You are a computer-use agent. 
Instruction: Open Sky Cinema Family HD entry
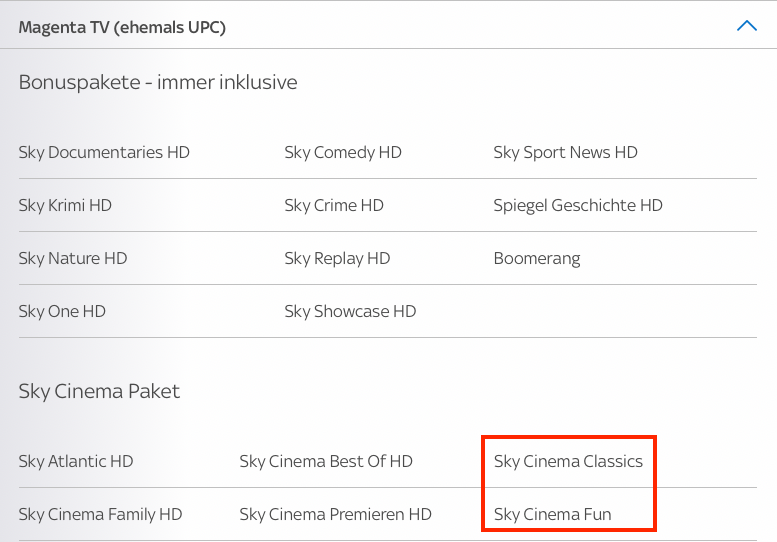coord(101,514)
